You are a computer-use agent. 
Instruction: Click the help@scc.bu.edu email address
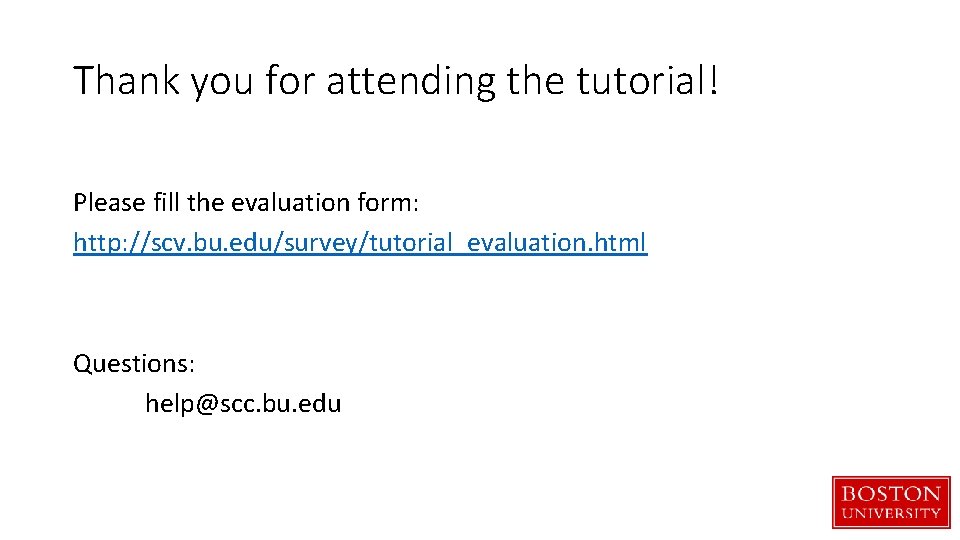243,404
